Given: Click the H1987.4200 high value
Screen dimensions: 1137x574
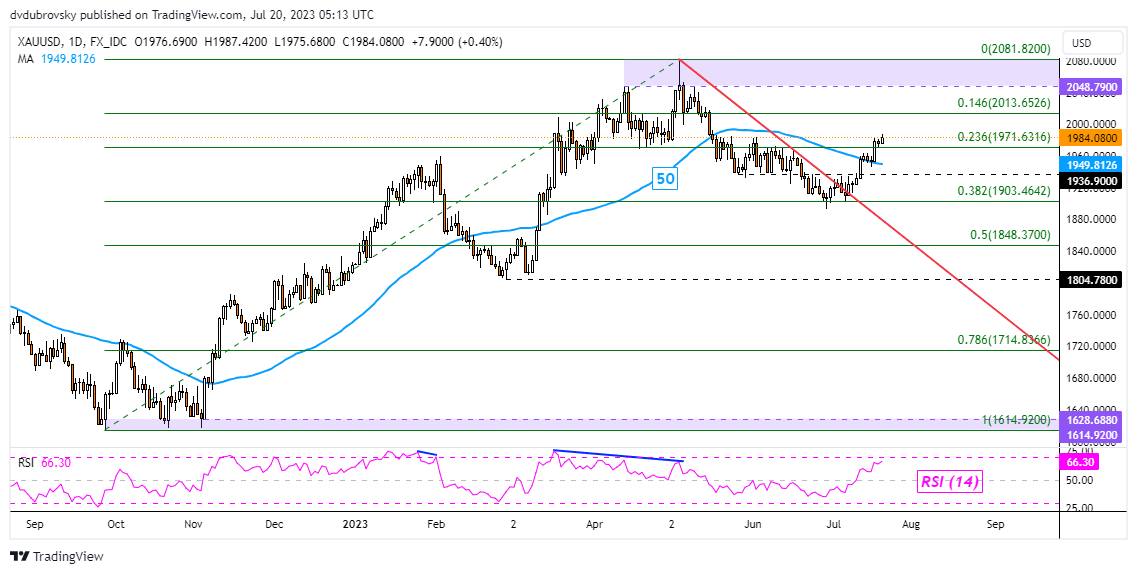Looking at the screenshot, I should coord(237,42).
